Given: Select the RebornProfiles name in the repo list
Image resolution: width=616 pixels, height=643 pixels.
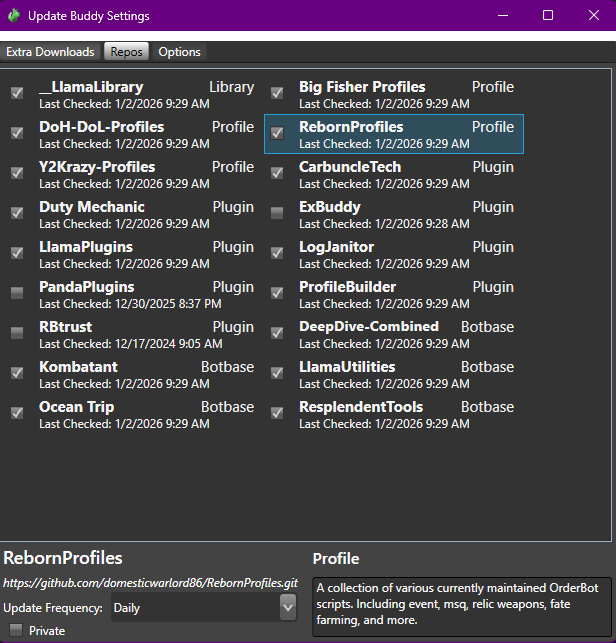Looking at the screenshot, I should 351,127.
